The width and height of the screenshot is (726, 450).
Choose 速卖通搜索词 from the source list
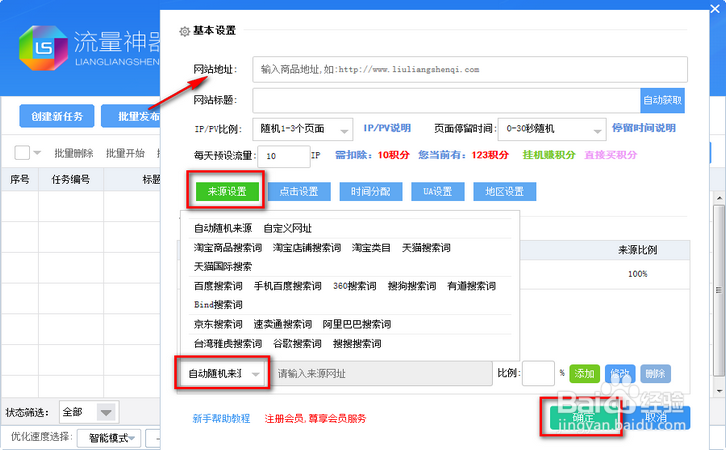282,324
